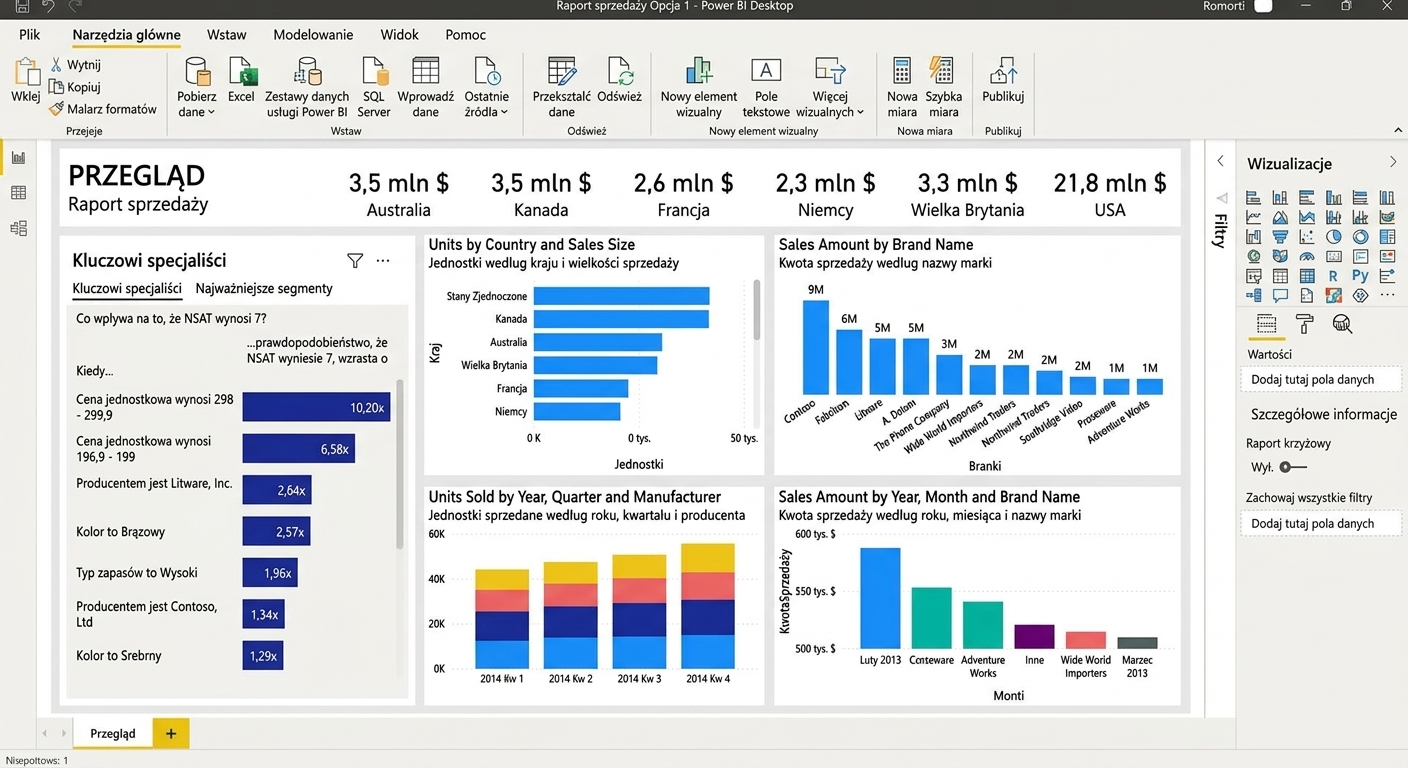
Task: Create a Szybka miara quick measure
Action: coord(943,88)
